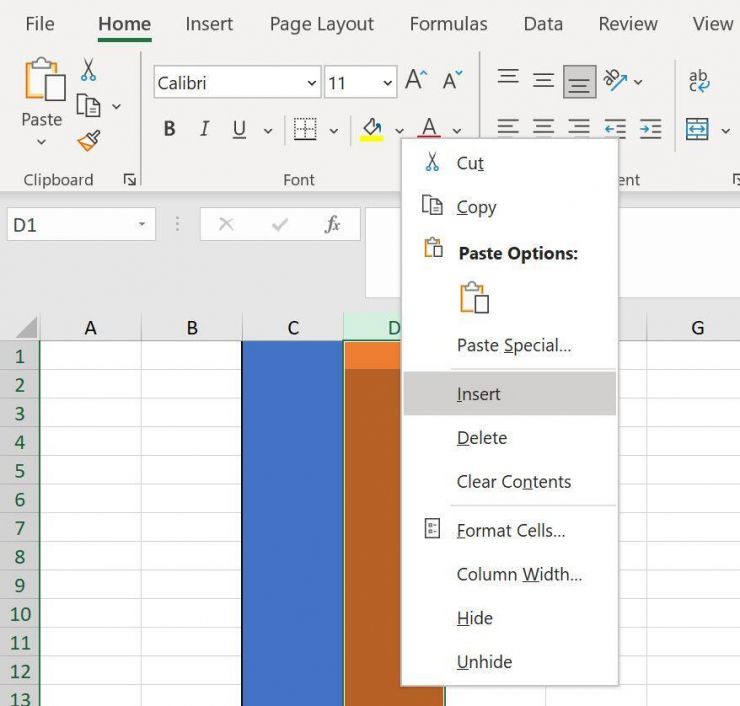Viewport: 740px width, 706px height.
Task: Click Column Width in the context menu
Action: point(519,574)
